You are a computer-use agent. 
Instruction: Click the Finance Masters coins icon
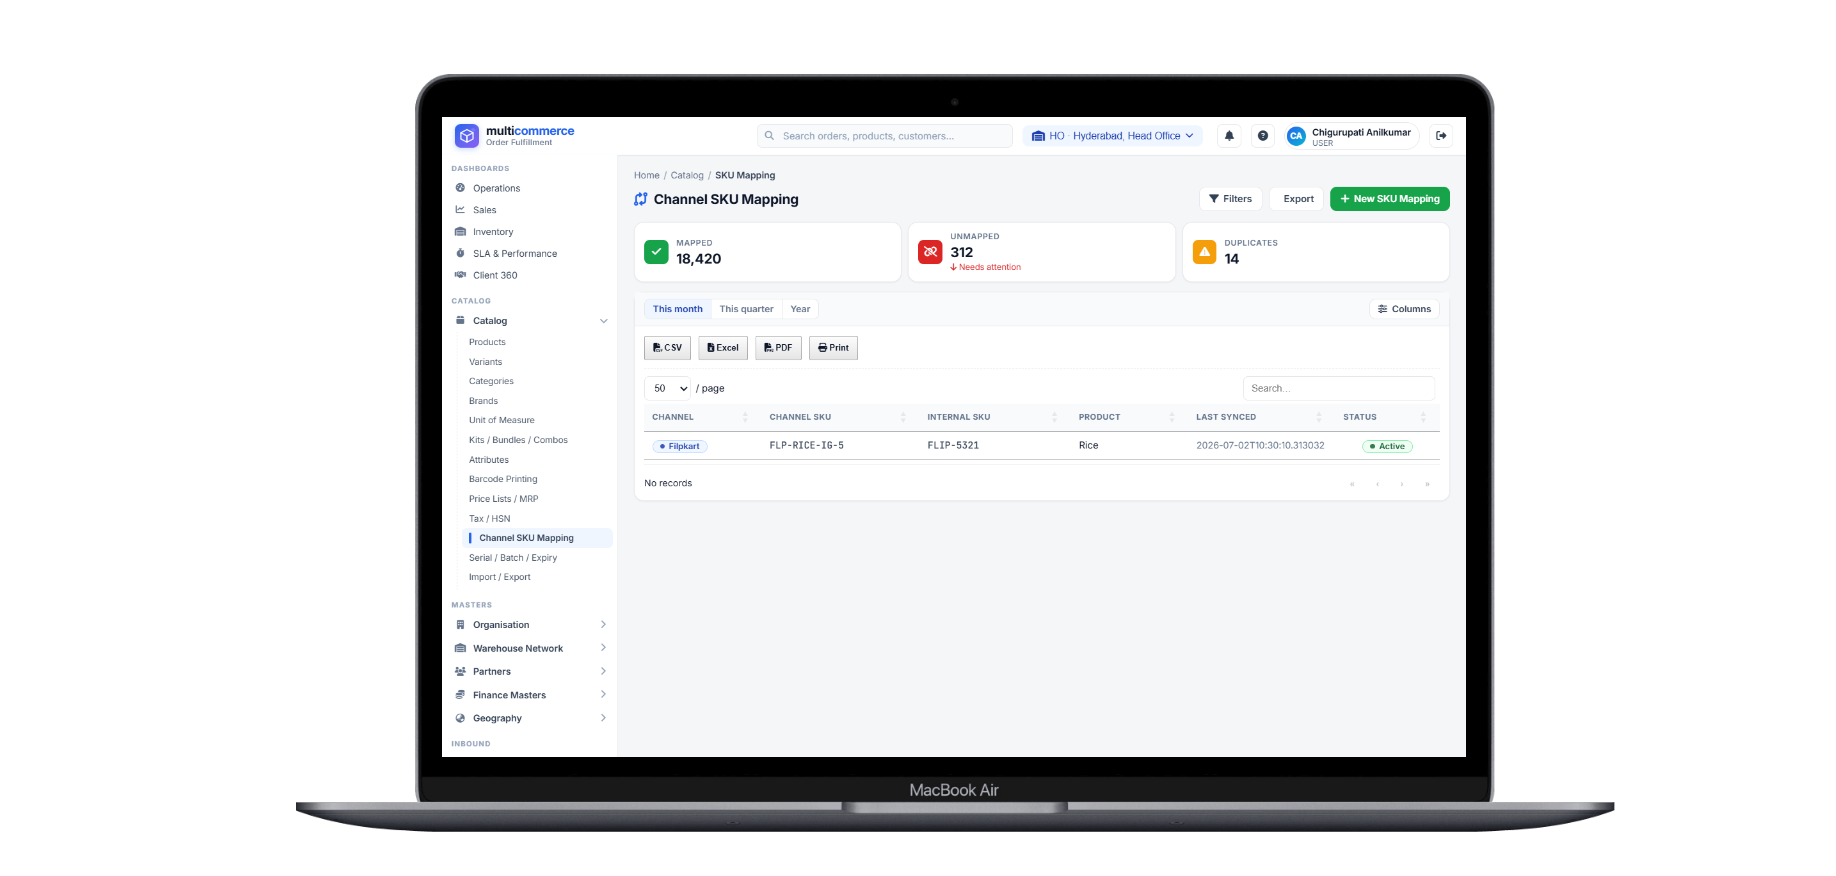point(460,695)
